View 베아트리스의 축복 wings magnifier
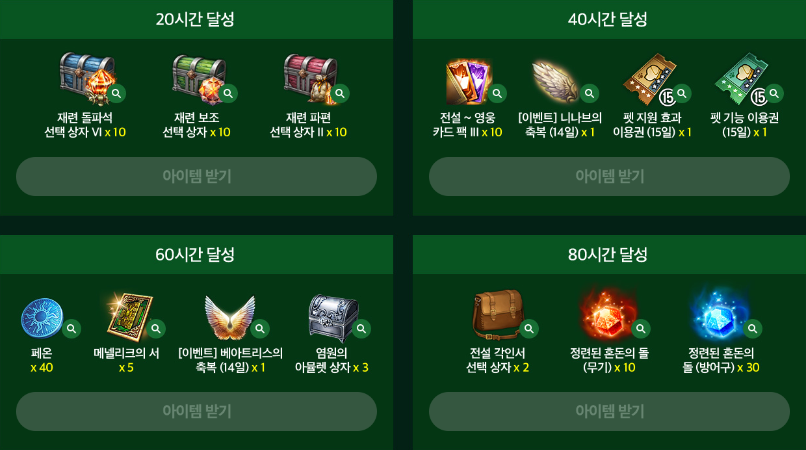The image size is (806, 450). coord(260,329)
